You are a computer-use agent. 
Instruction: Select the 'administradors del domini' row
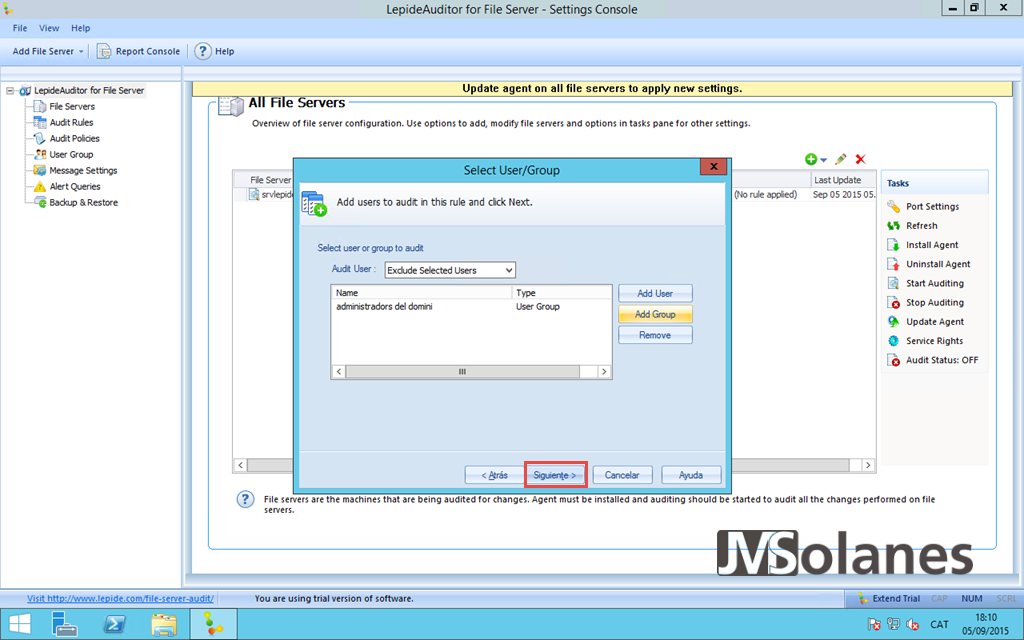pyautogui.click(x=471, y=306)
